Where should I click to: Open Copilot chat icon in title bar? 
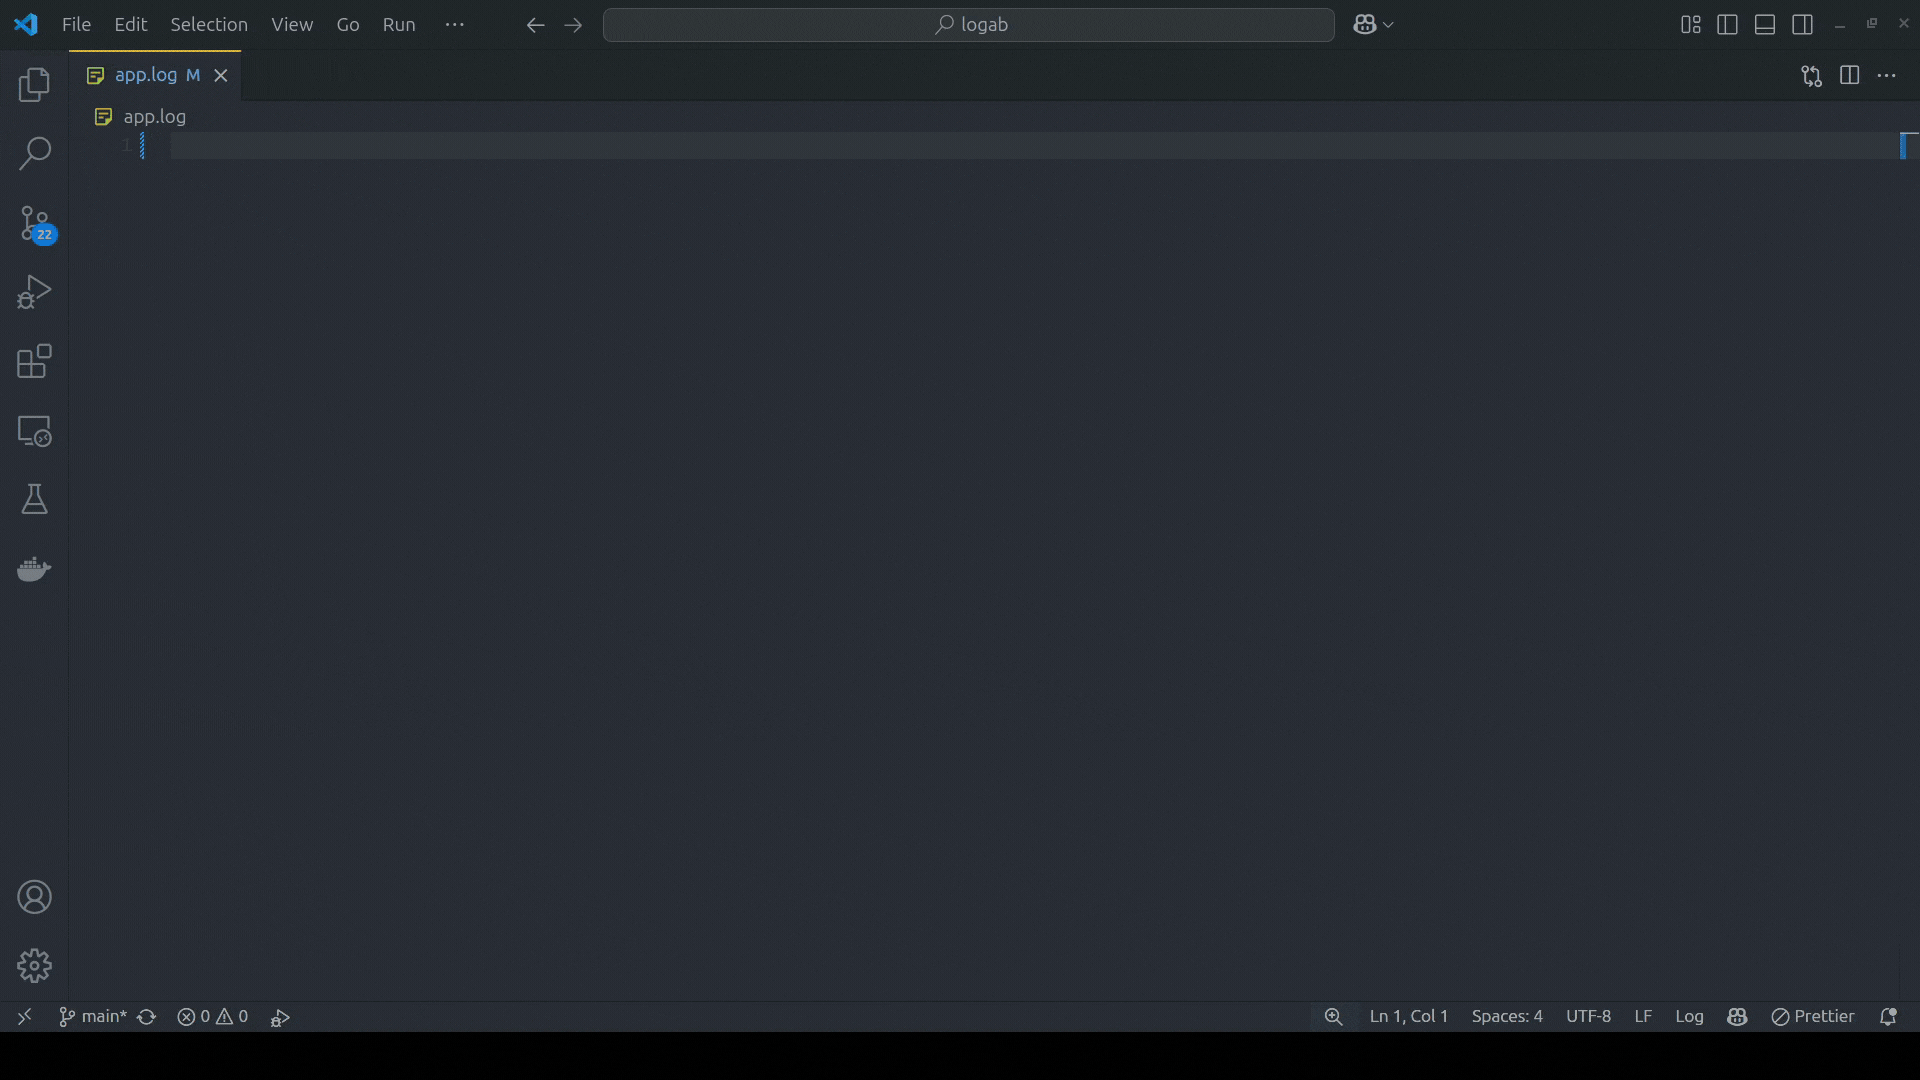(1364, 25)
